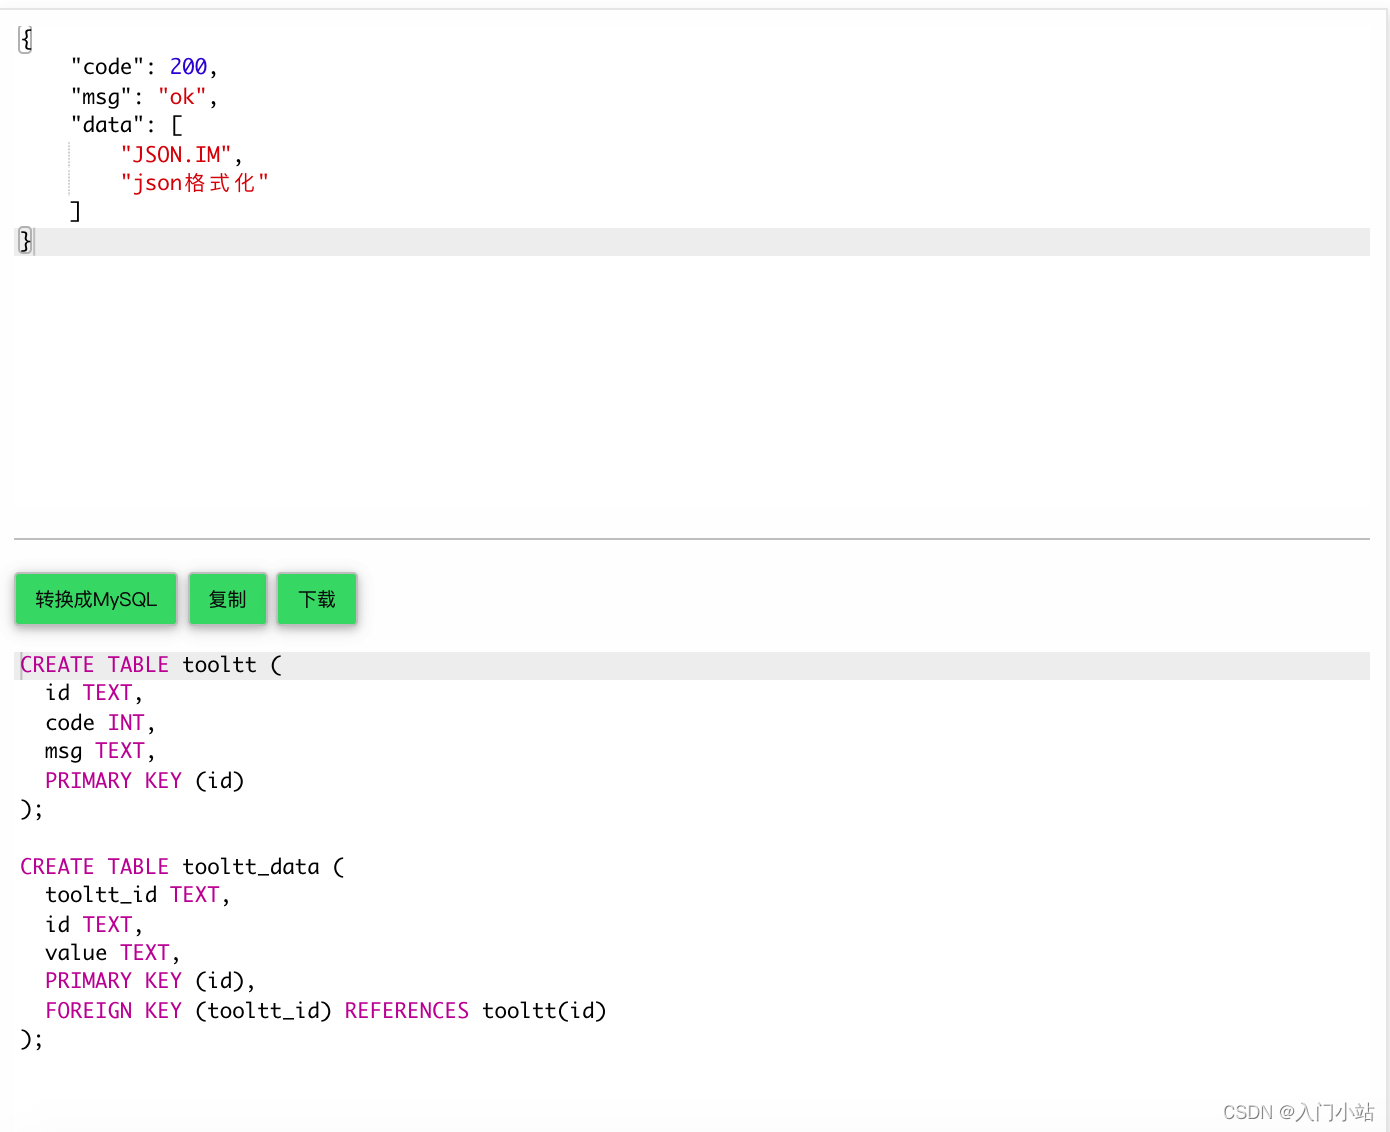Screen dimensions: 1390x1132
Task: Click the "data": [ line
Action: (127, 125)
